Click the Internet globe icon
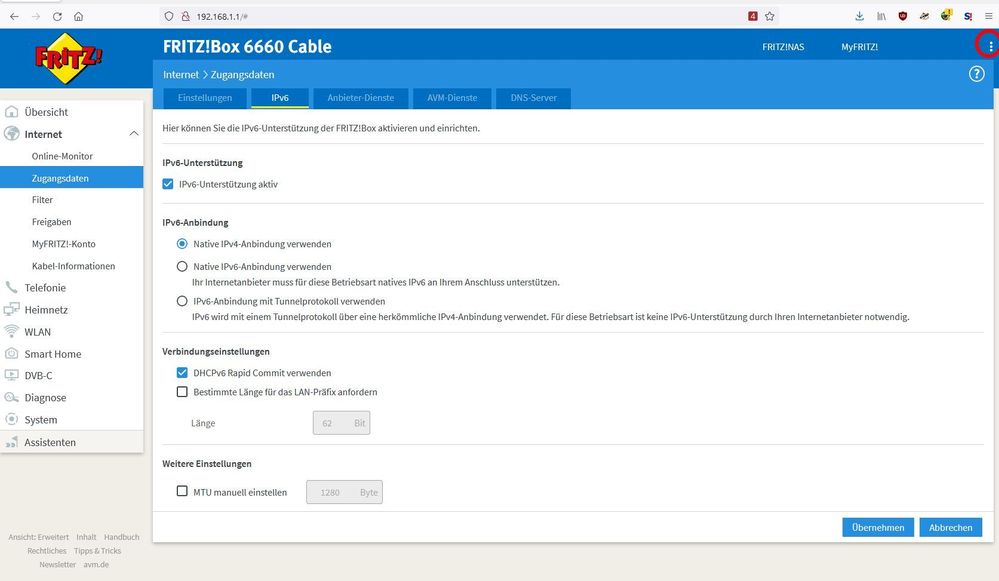This screenshot has height=581, width=999. tap(11, 134)
